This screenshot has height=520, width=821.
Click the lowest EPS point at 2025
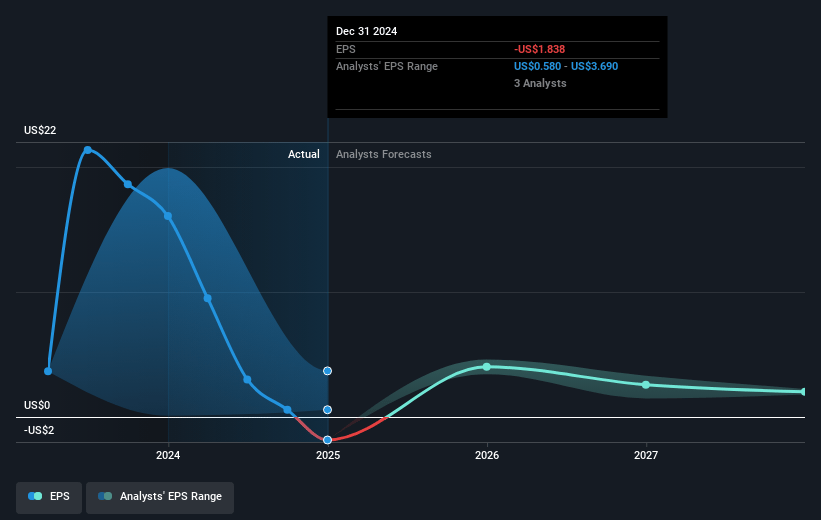(327, 440)
